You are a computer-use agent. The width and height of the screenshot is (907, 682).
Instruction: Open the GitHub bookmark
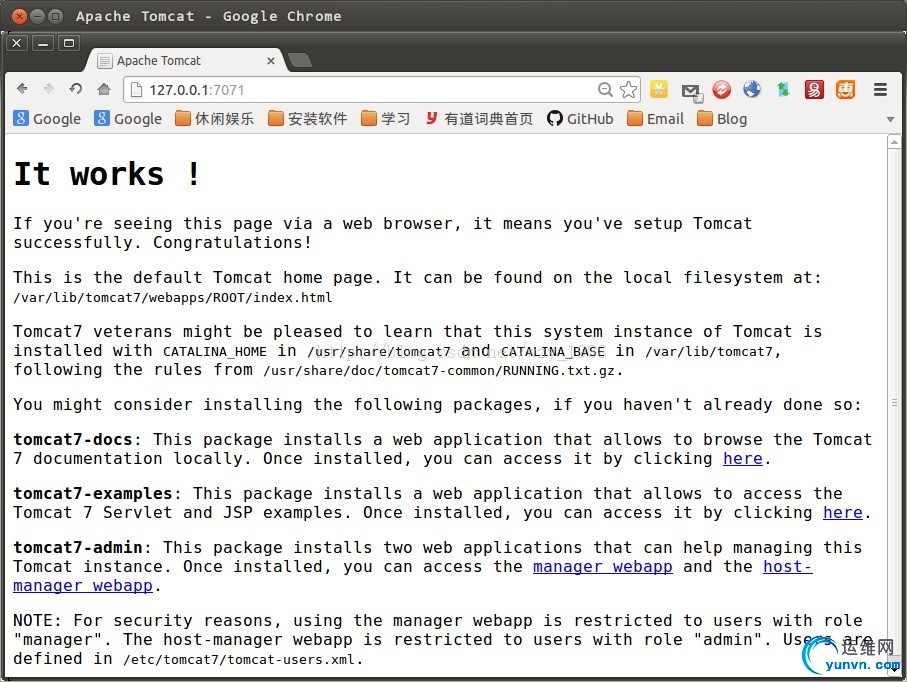click(x=580, y=119)
